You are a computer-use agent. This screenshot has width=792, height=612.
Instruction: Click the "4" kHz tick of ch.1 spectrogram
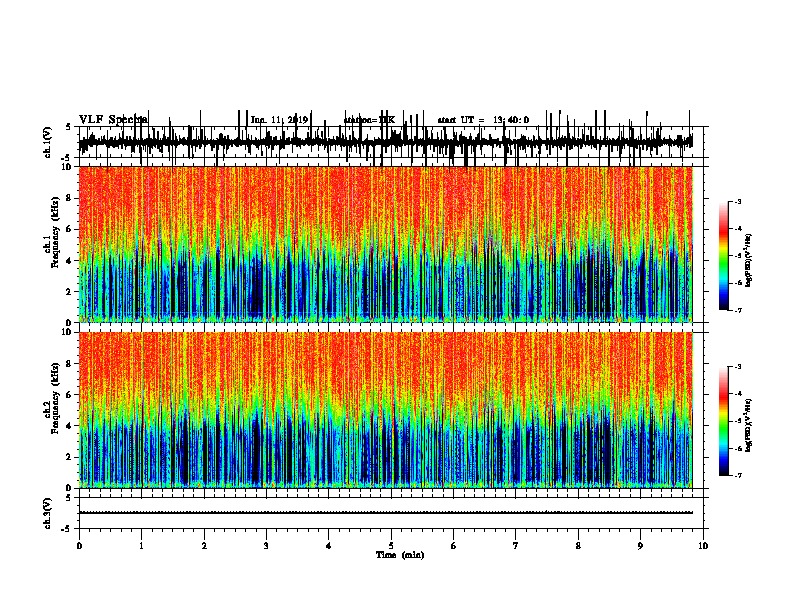coord(70,261)
